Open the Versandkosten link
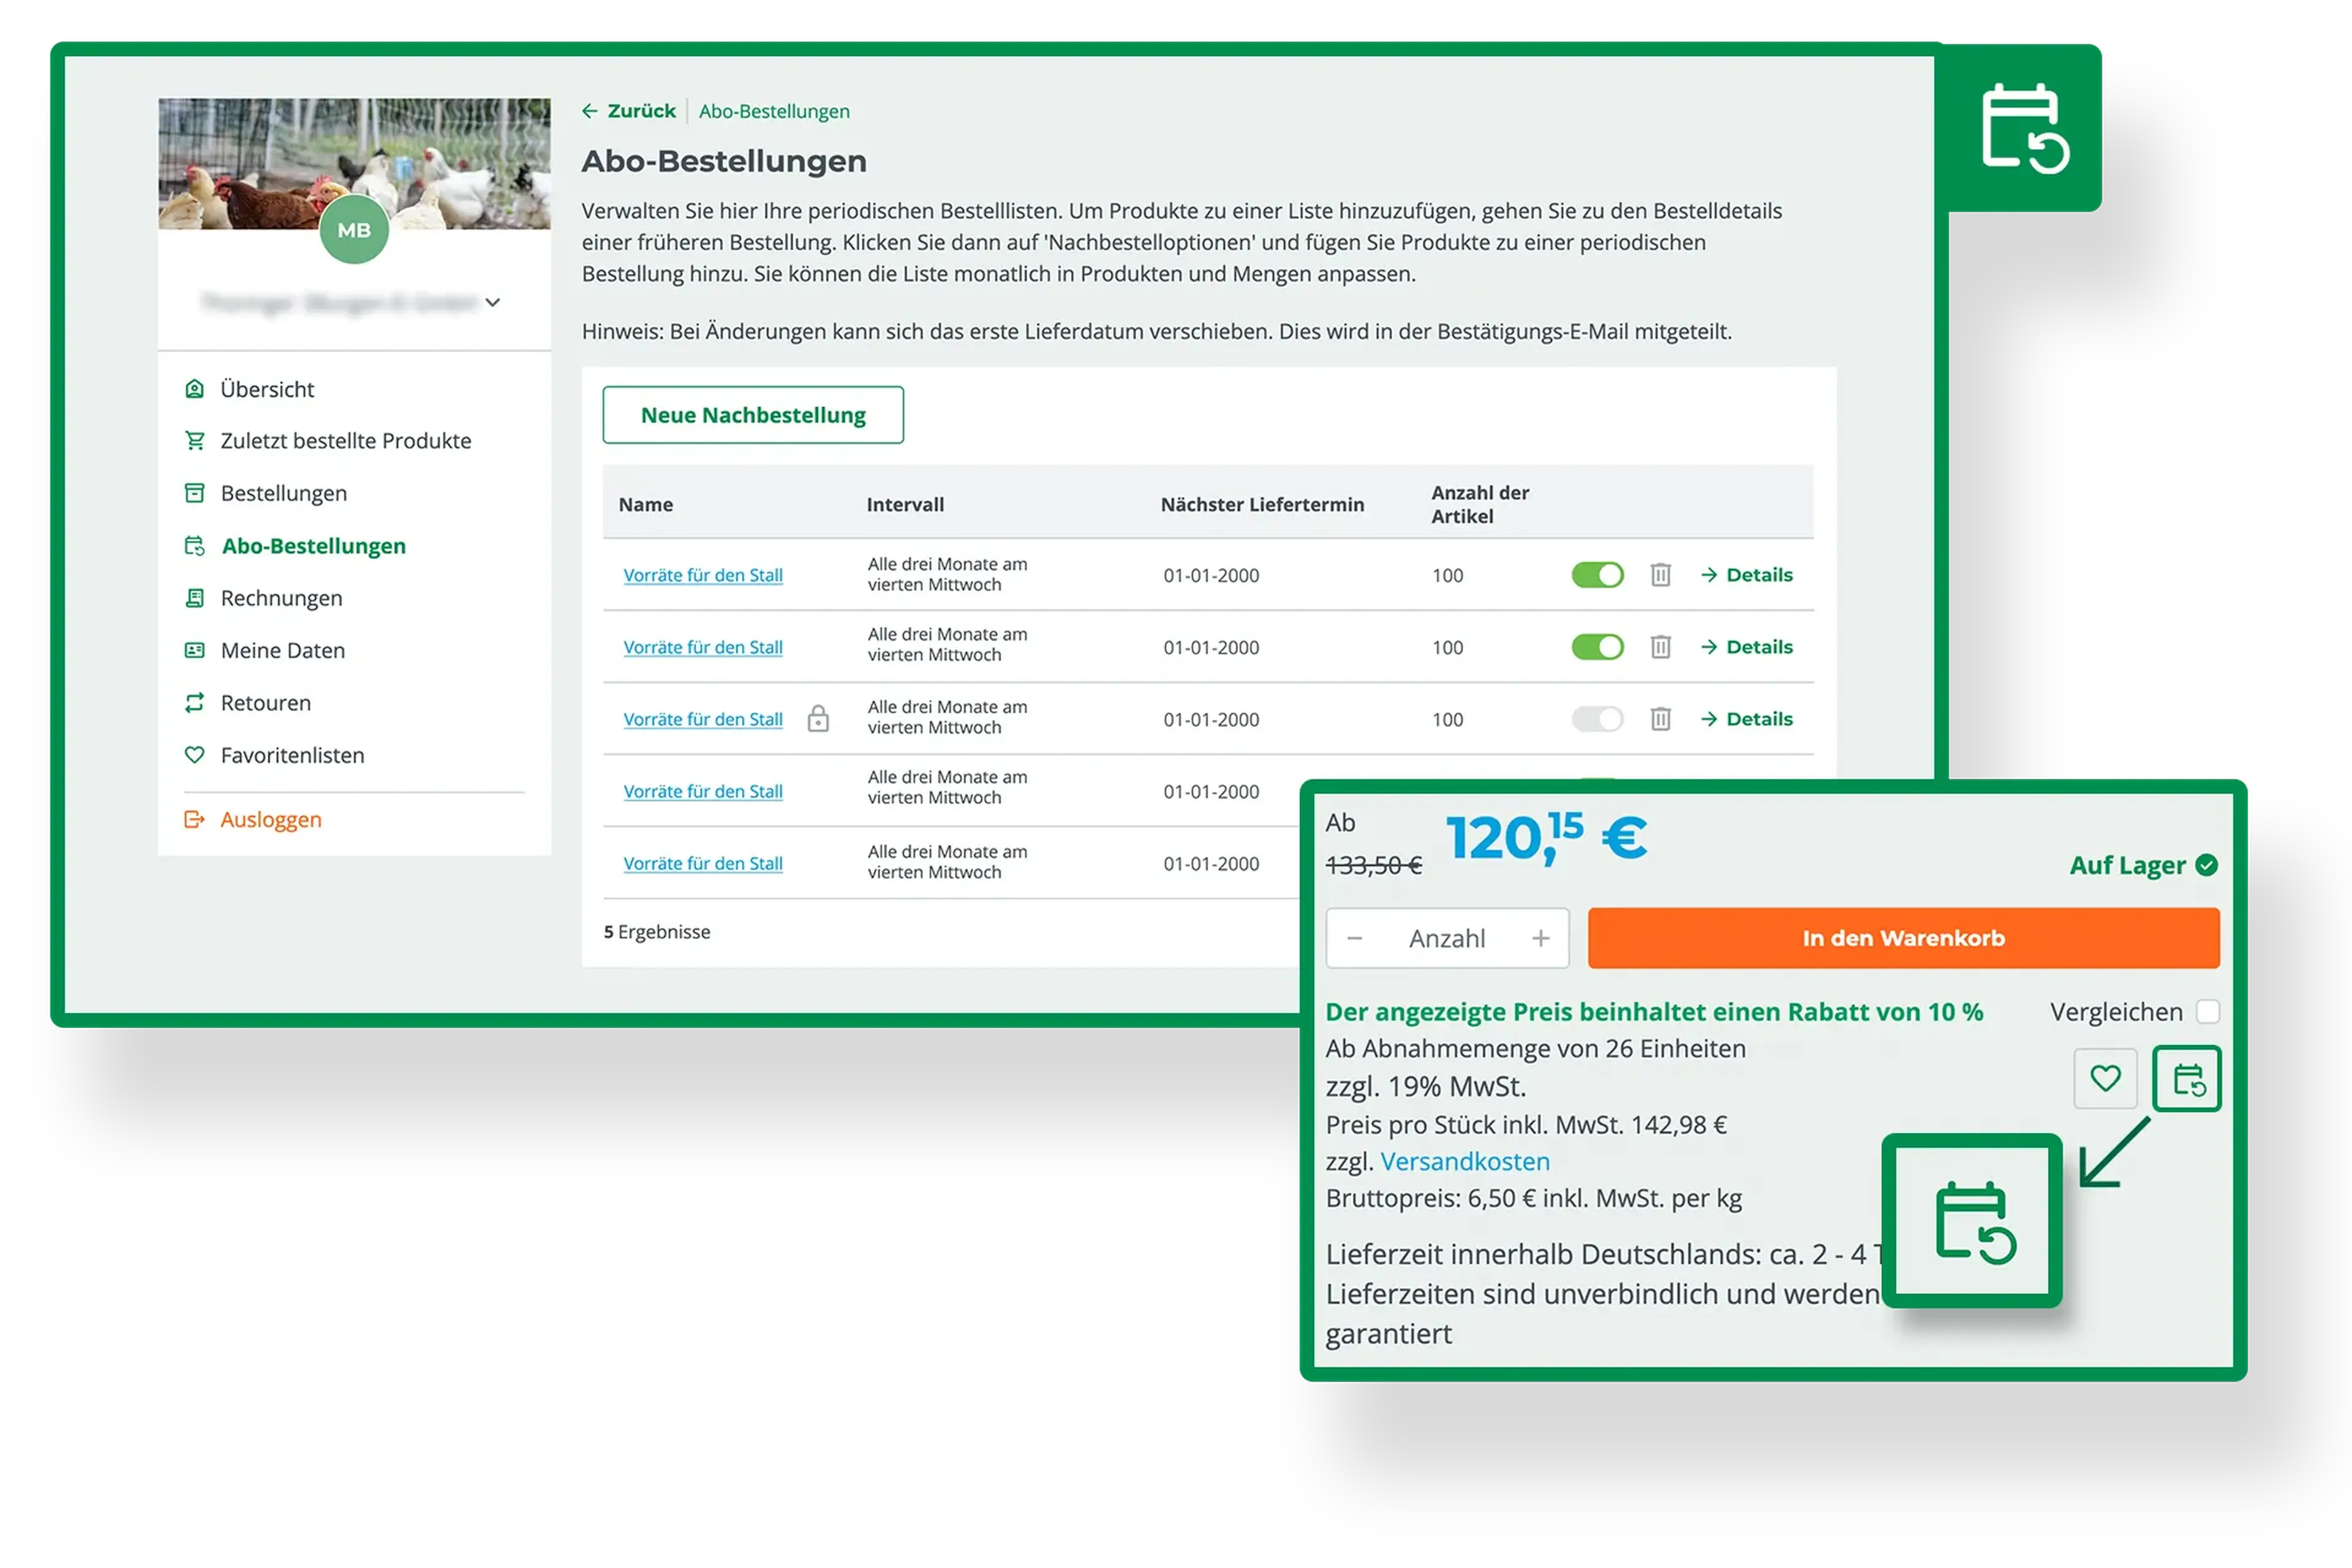 tap(1464, 1161)
